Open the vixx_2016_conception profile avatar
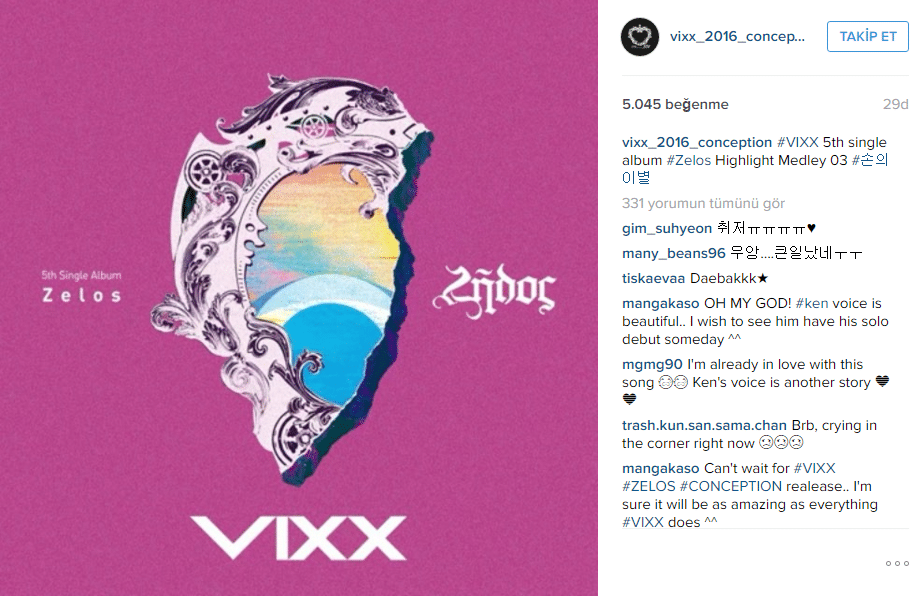 [640, 36]
